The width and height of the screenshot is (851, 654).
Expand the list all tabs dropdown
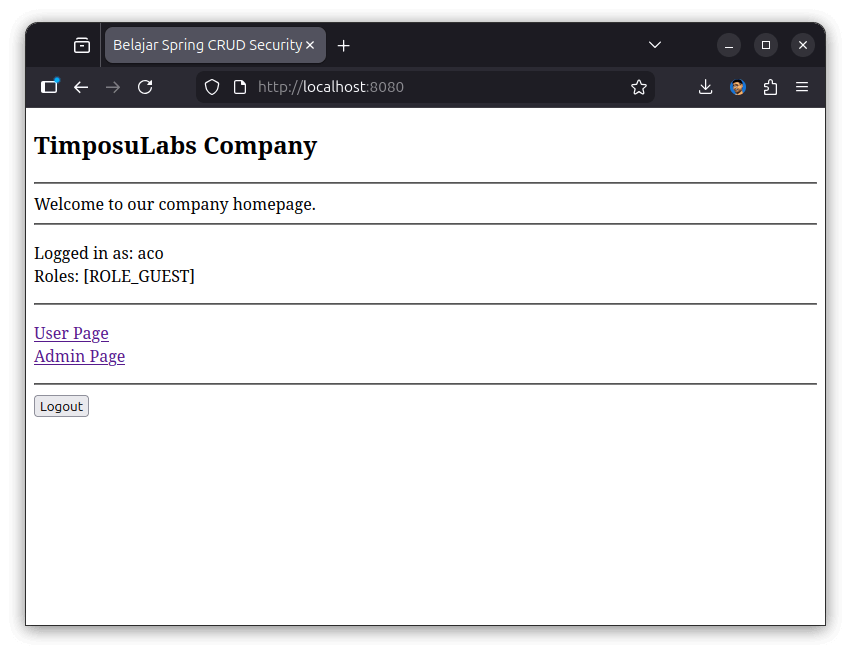pyautogui.click(x=655, y=45)
